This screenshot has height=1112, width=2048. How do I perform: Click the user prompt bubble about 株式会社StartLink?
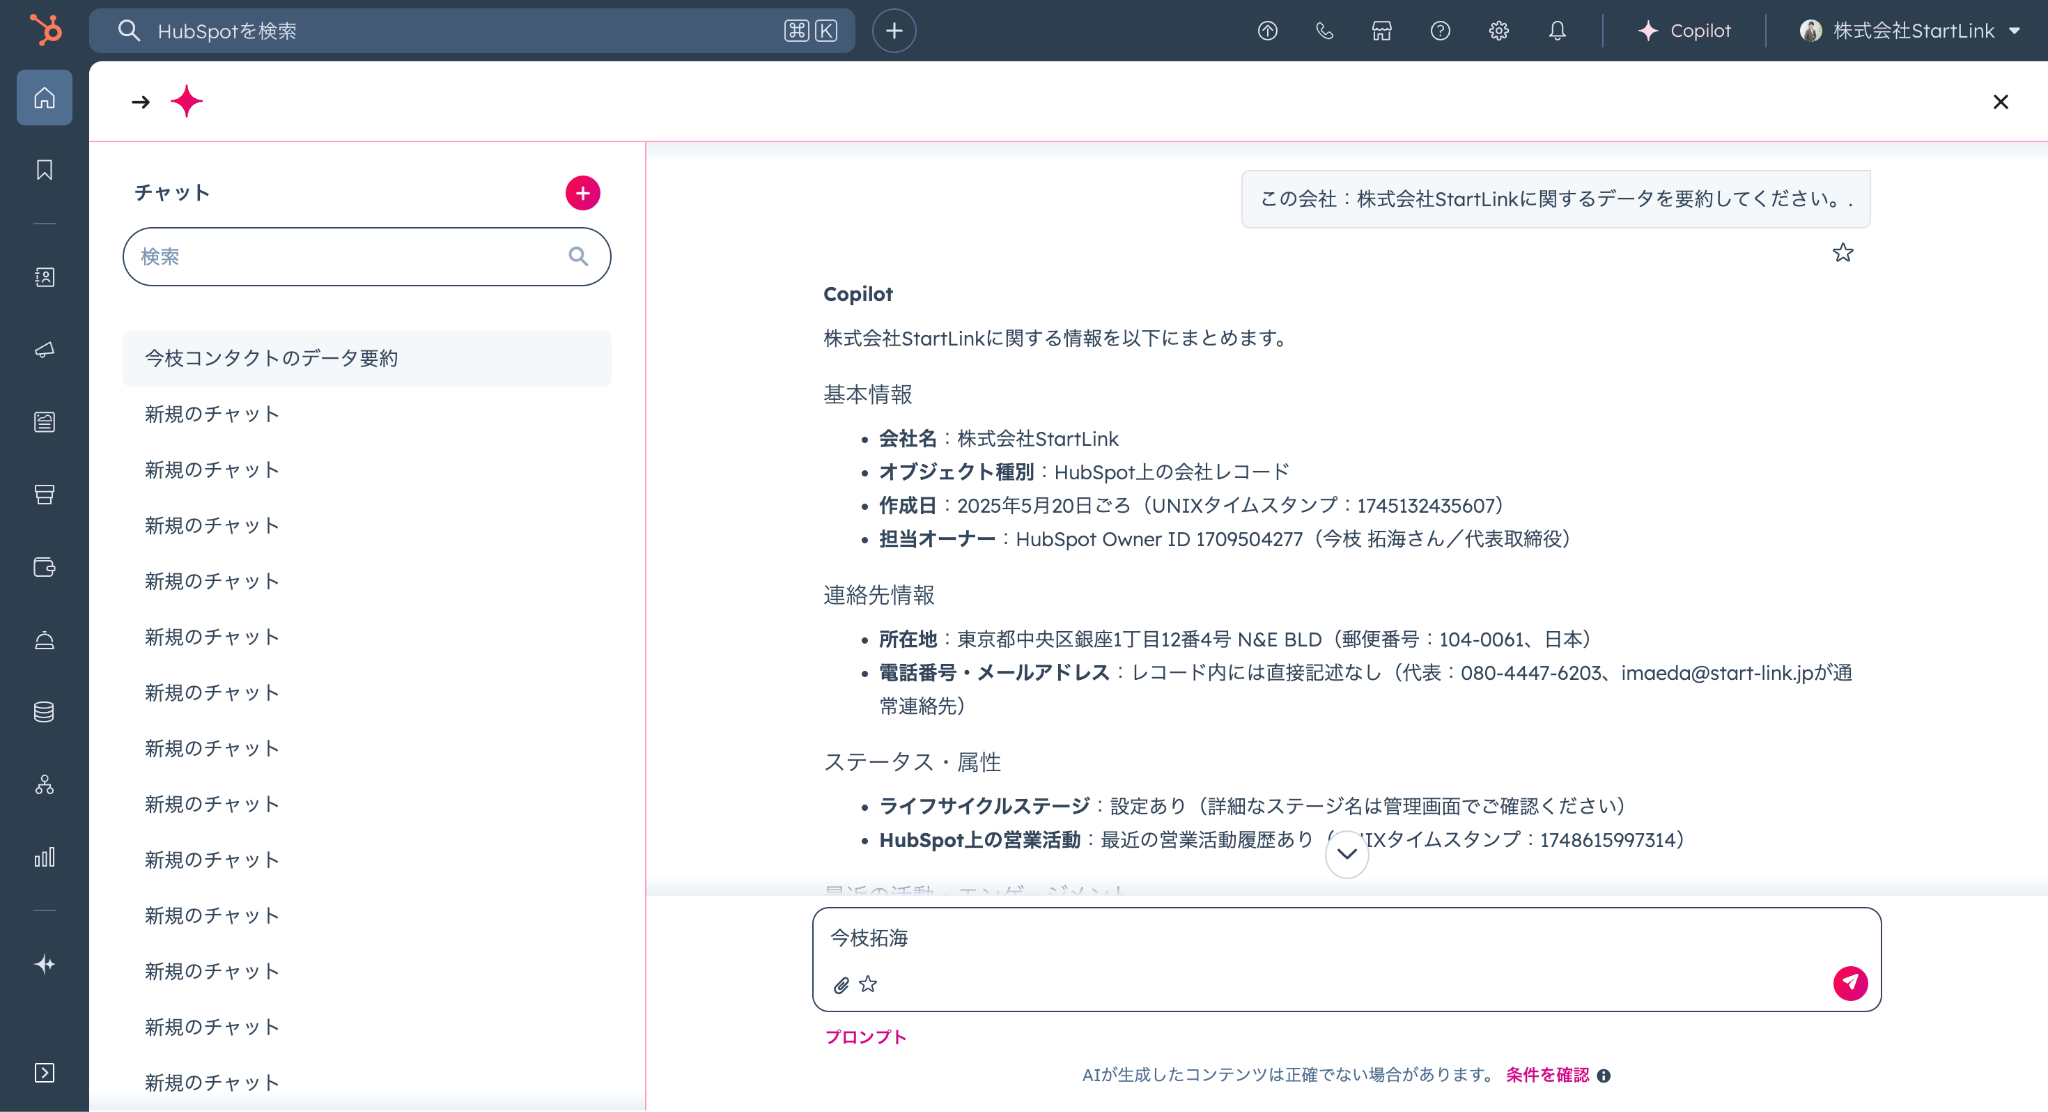tap(1556, 199)
